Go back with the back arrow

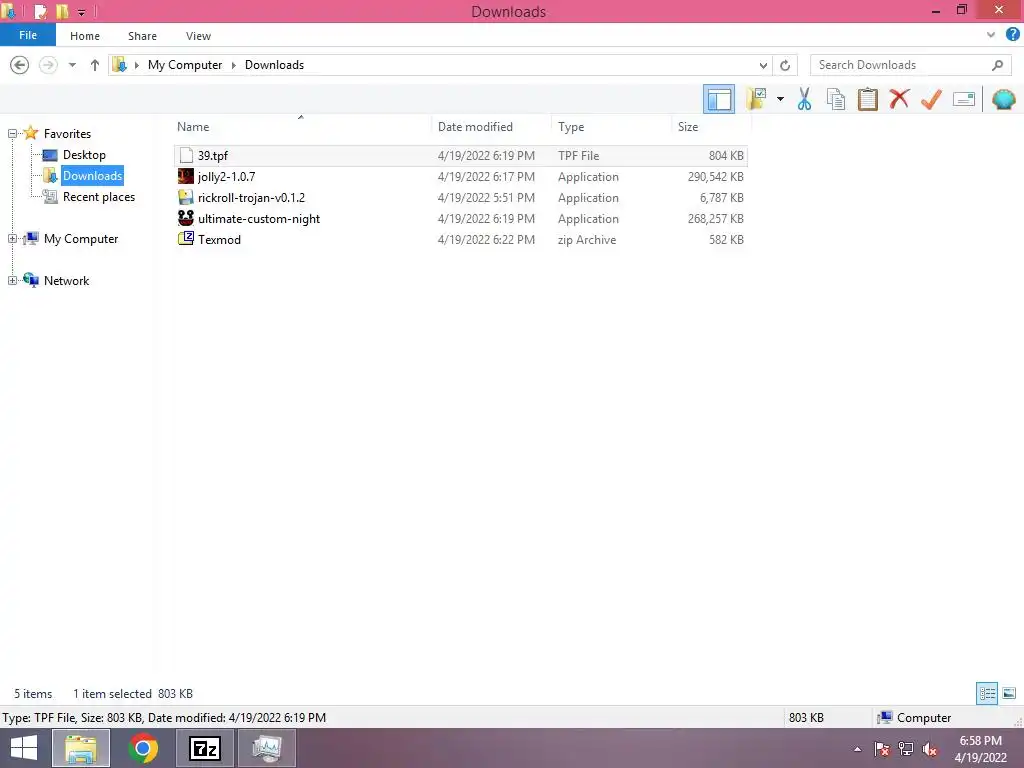point(20,65)
